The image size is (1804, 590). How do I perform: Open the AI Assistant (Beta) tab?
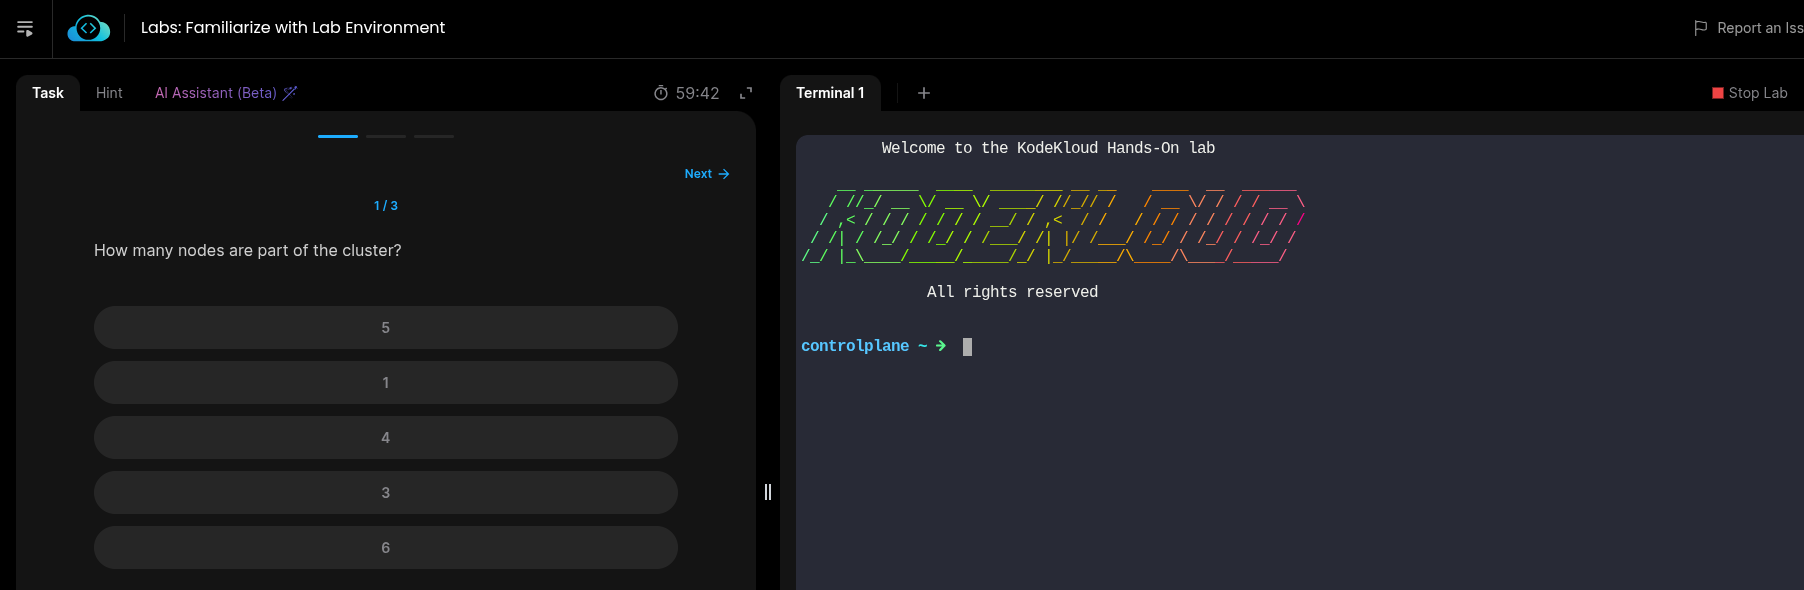[x=216, y=93]
